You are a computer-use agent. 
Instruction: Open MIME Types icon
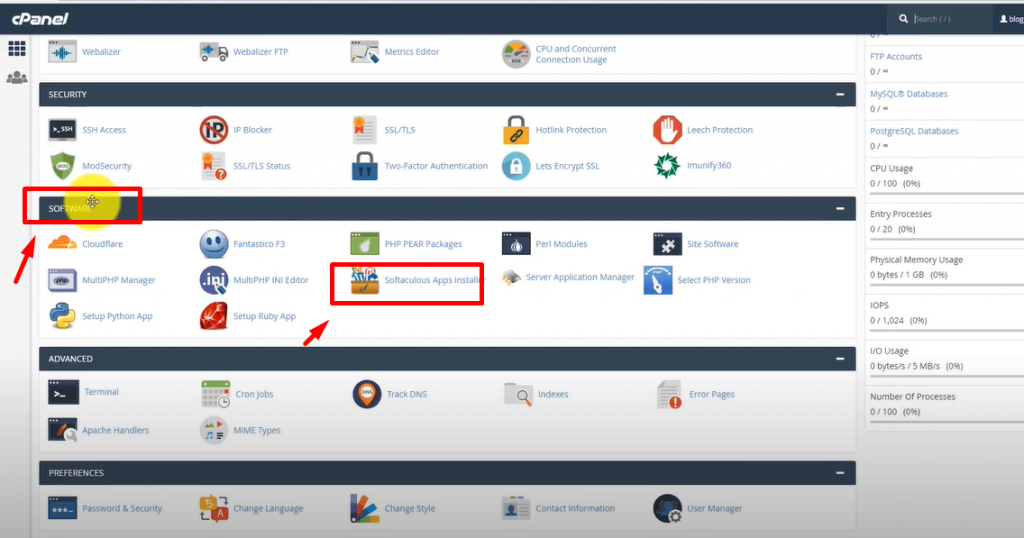pos(214,430)
